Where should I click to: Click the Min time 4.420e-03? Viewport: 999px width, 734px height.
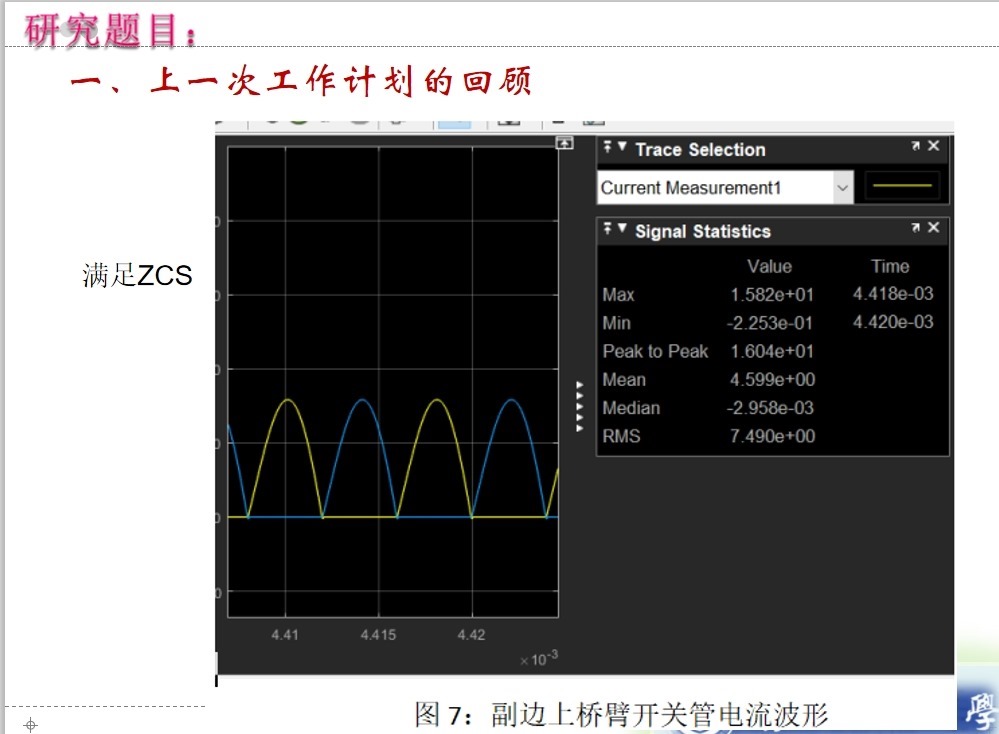(893, 322)
